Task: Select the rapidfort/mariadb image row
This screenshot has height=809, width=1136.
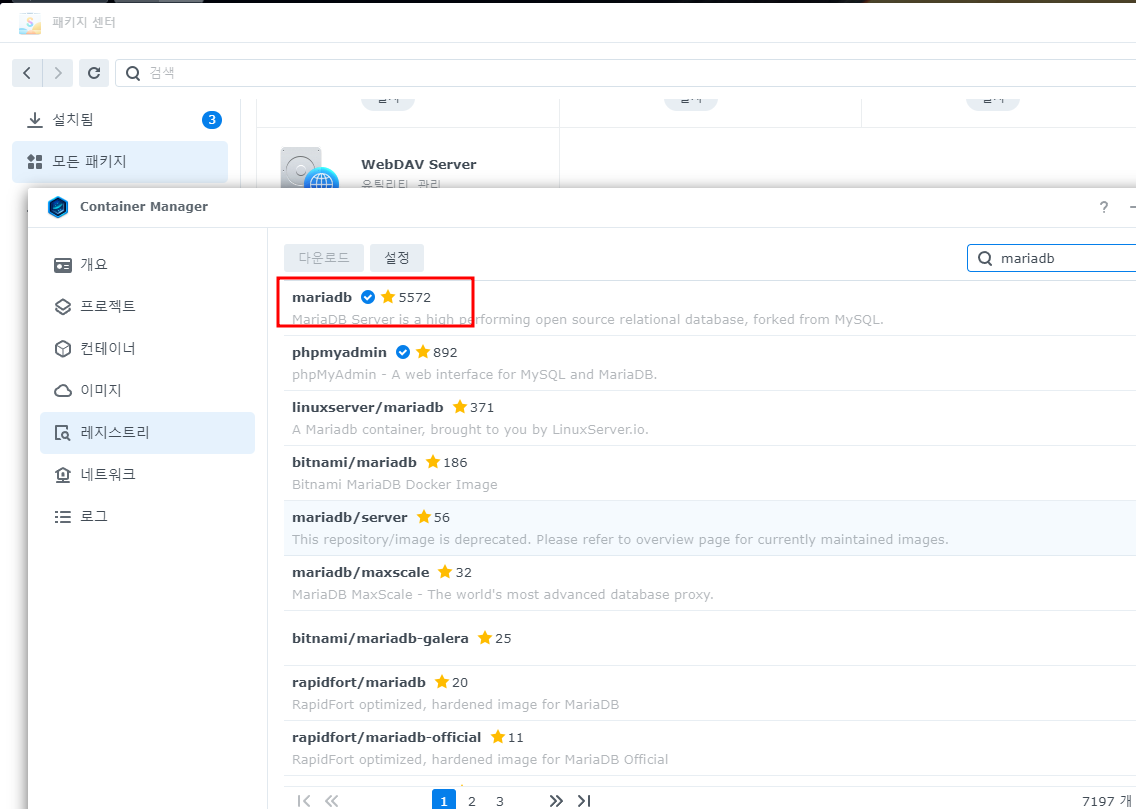Action: click(x=710, y=694)
